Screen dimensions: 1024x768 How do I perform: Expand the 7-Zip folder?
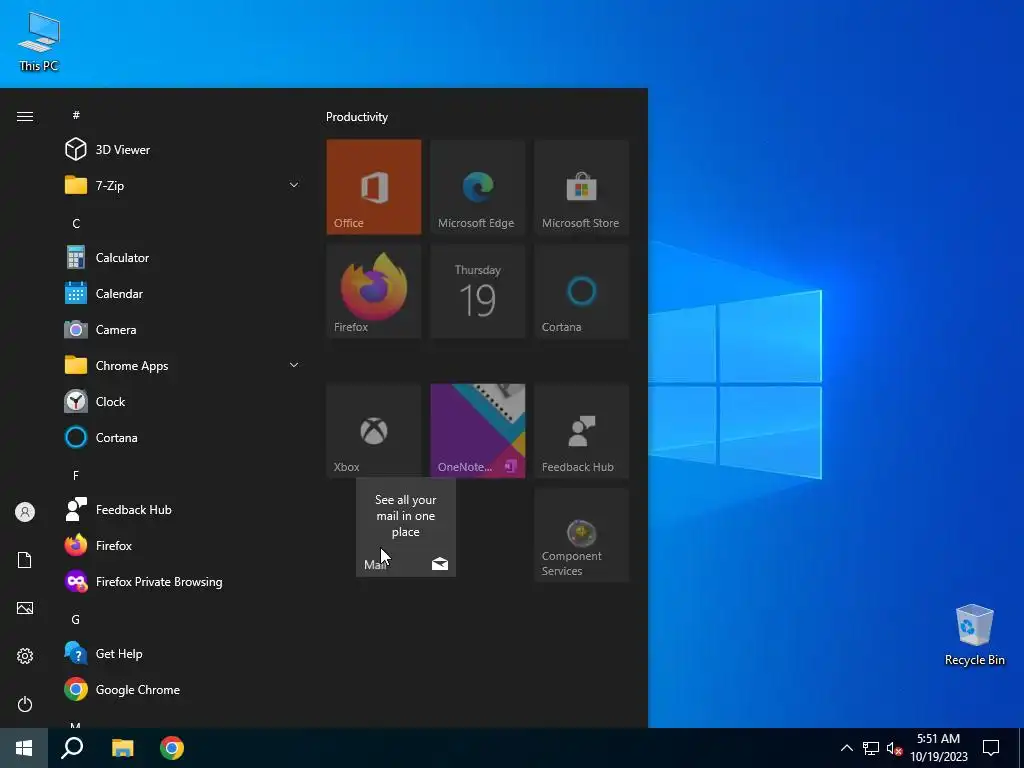182,185
